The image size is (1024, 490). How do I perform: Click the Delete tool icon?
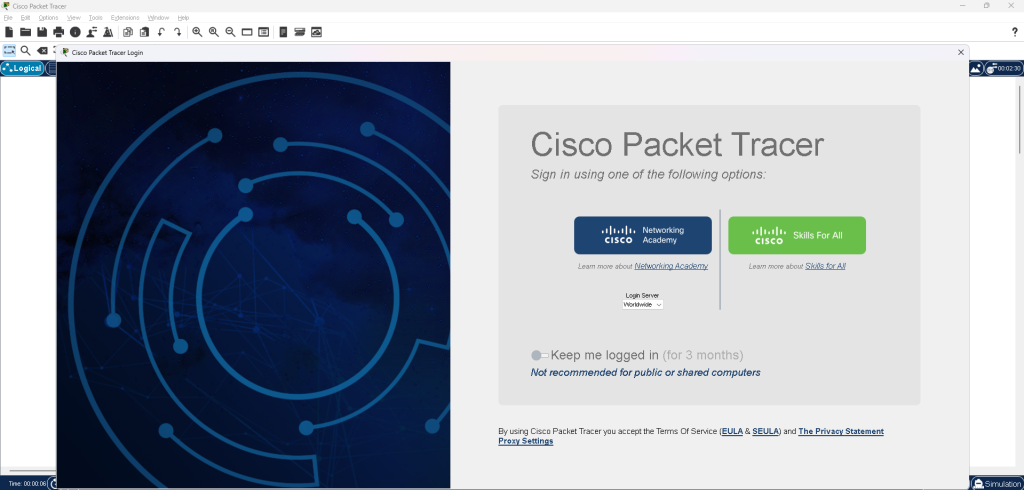click(x=42, y=50)
